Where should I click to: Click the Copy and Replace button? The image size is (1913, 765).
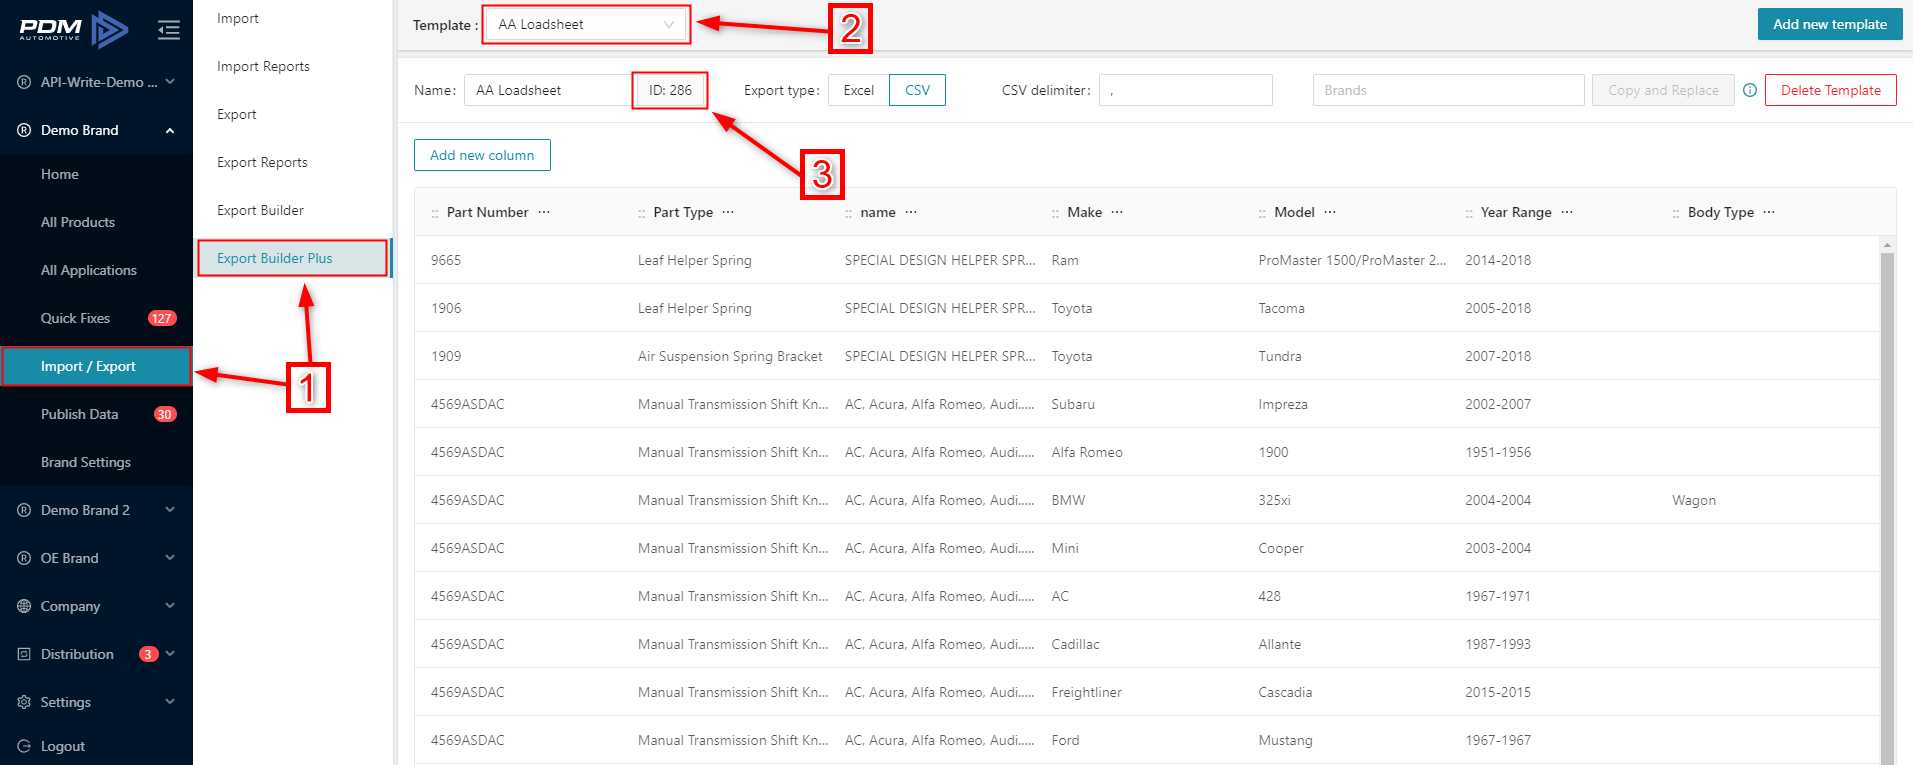tap(1663, 90)
